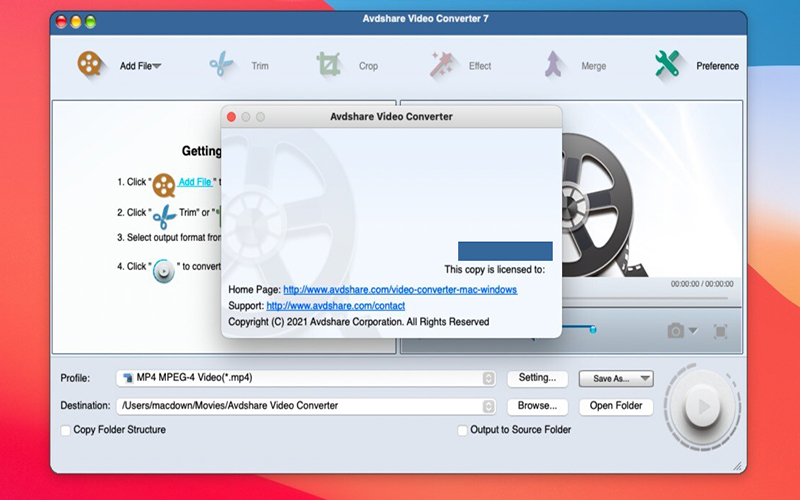The height and width of the screenshot is (500, 800).
Task: Open the avdshare.com video-converter home page link
Action: [x=400, y=289]
